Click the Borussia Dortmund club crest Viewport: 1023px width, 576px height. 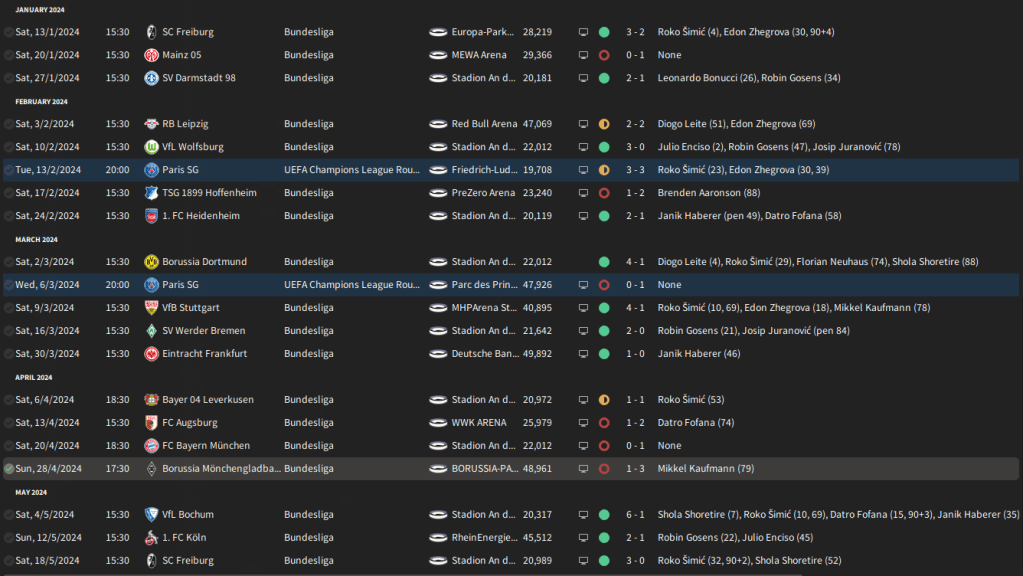[x=151, y=262]
